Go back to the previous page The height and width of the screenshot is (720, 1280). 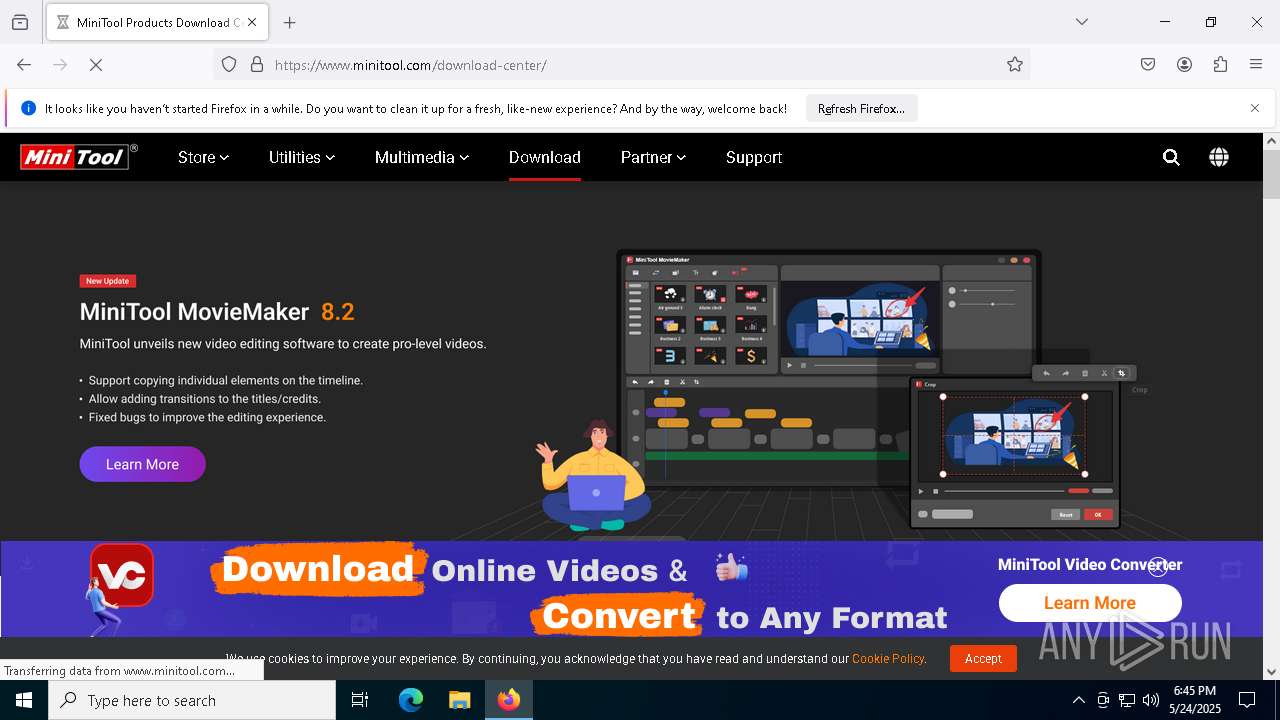[24, 65]
